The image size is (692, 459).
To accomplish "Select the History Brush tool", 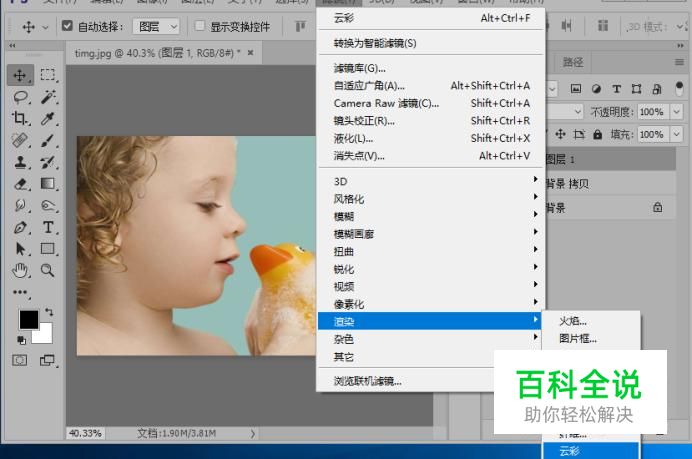I will [x=48, y=162].
